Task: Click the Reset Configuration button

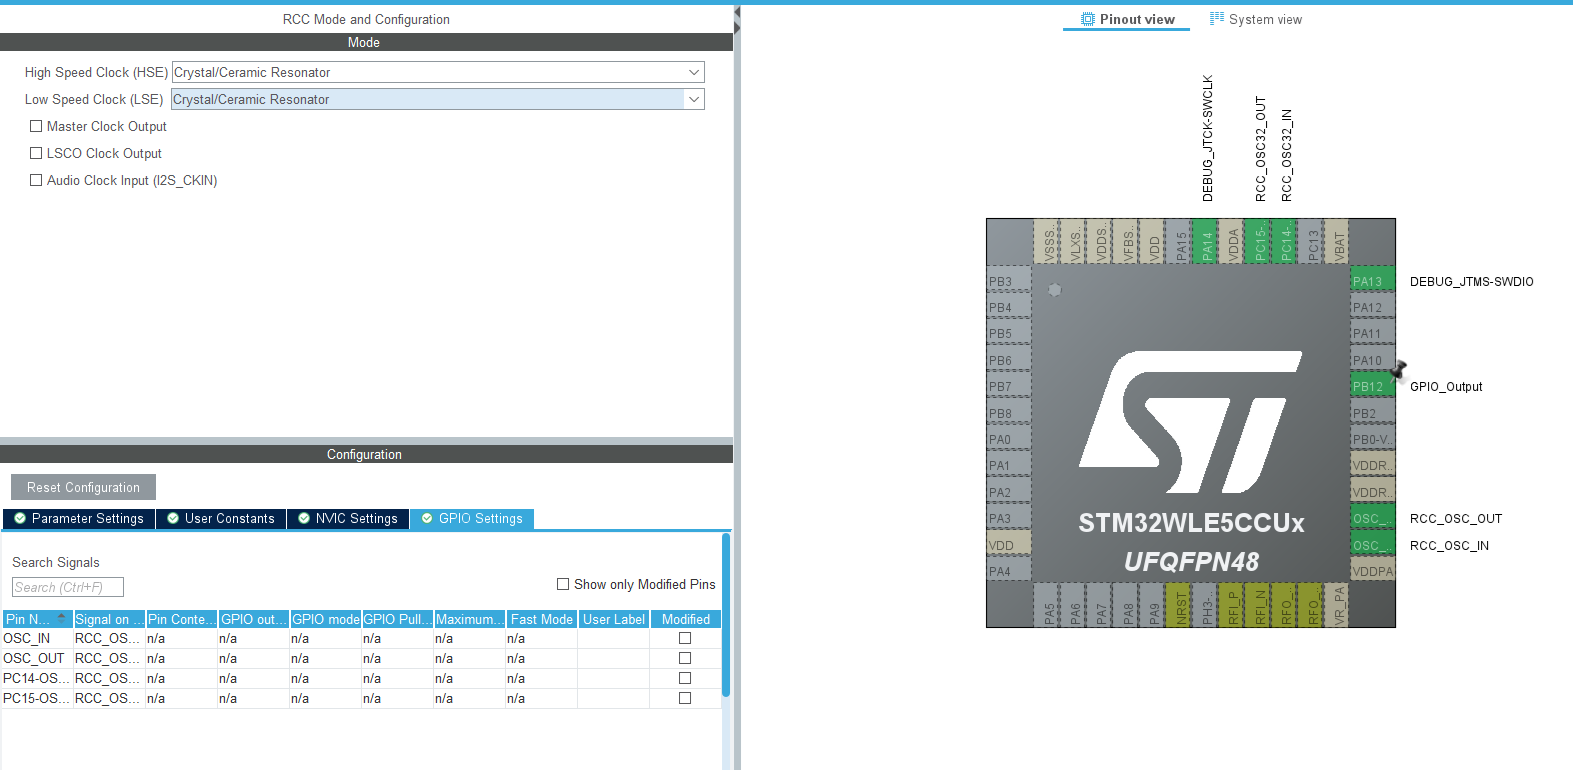Action: tap(83, 487)
